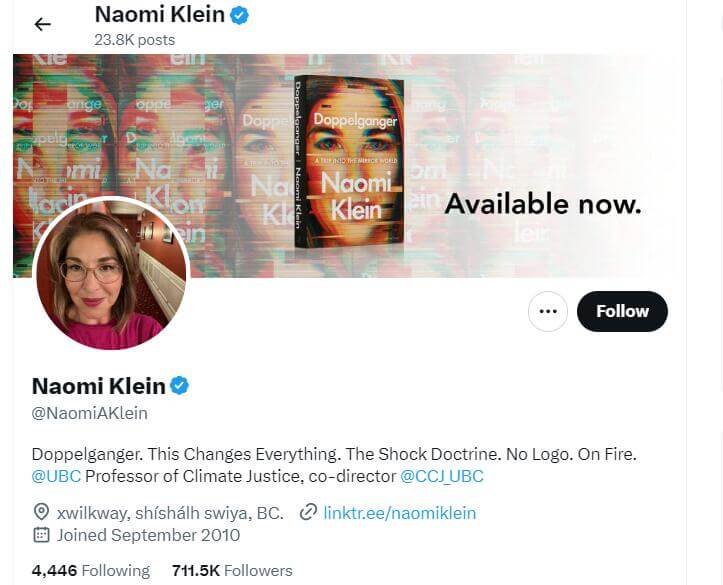The height and width of the screenshot is (585, 723).
Task: Click the Naomi Klein name in the top header
Action: [x=160, y=15]
